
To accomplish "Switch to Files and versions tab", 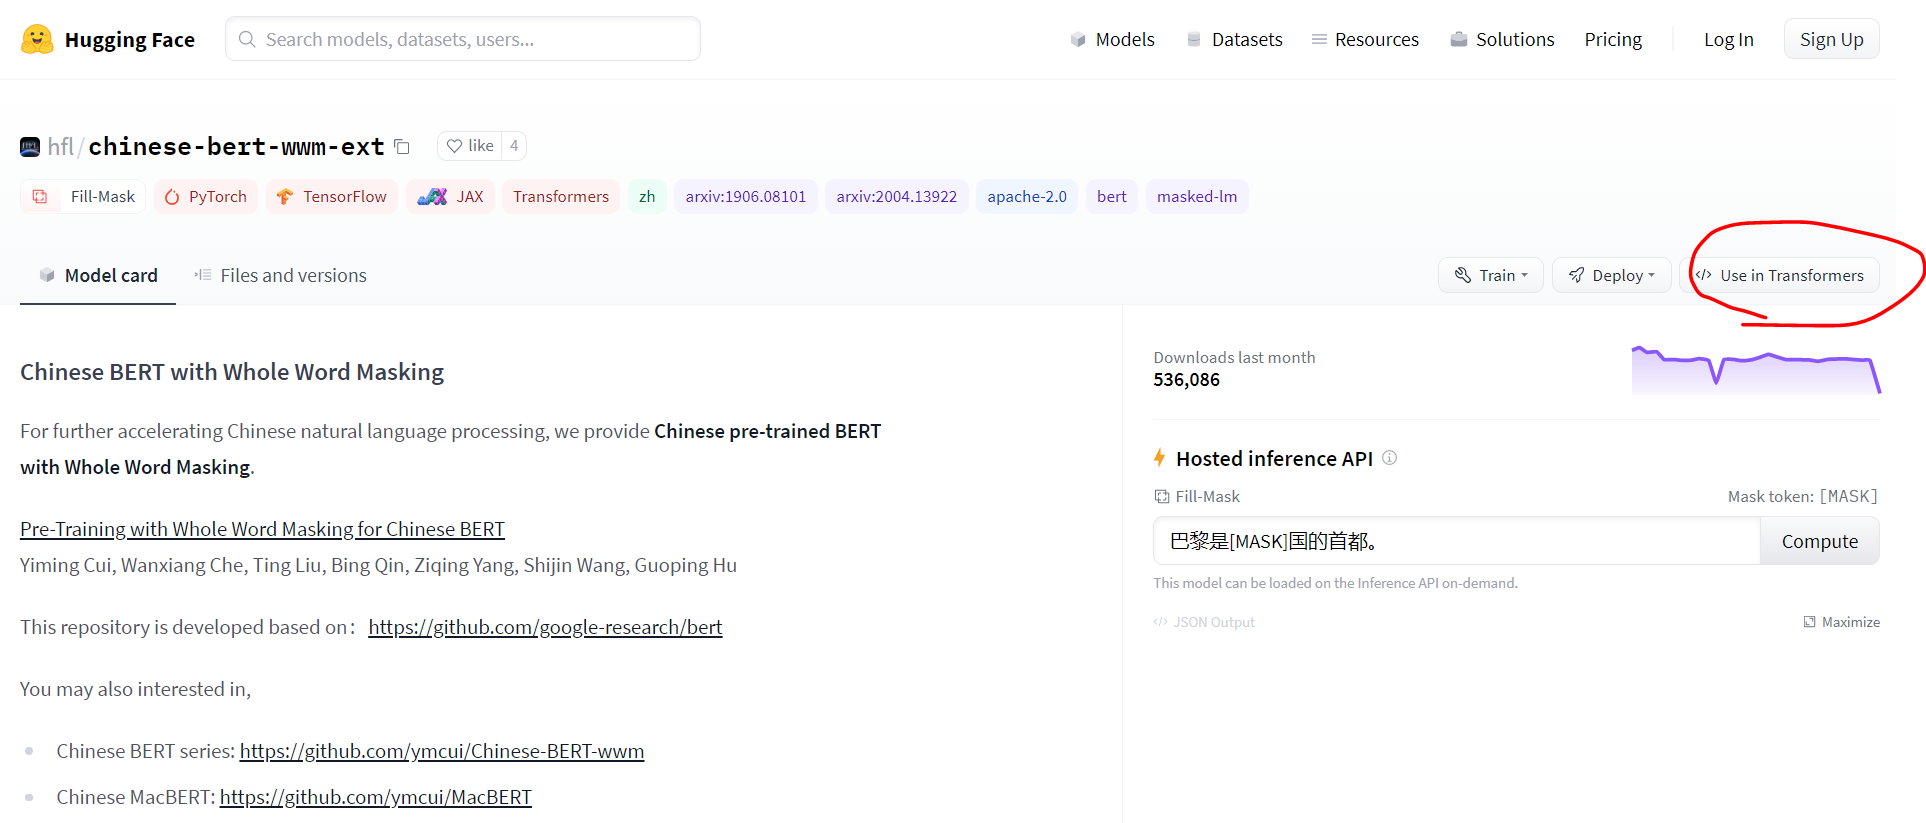I will [x=280, y=275].
